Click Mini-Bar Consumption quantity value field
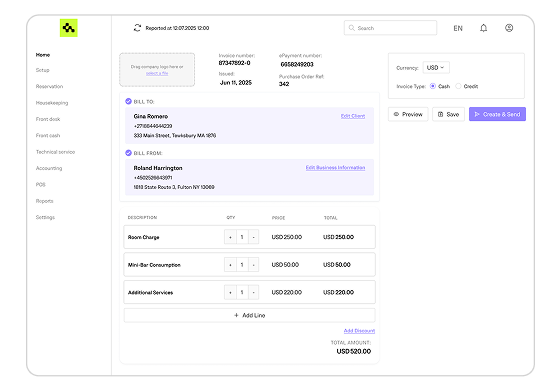The height and width of the screenshot is (391, 560). [242, 265]
